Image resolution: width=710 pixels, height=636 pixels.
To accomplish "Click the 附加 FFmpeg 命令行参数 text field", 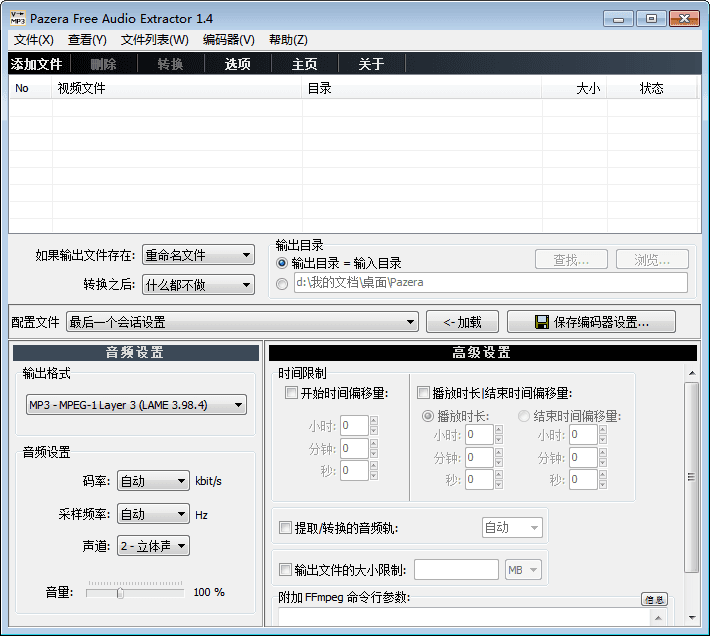I will click(464, 617).
